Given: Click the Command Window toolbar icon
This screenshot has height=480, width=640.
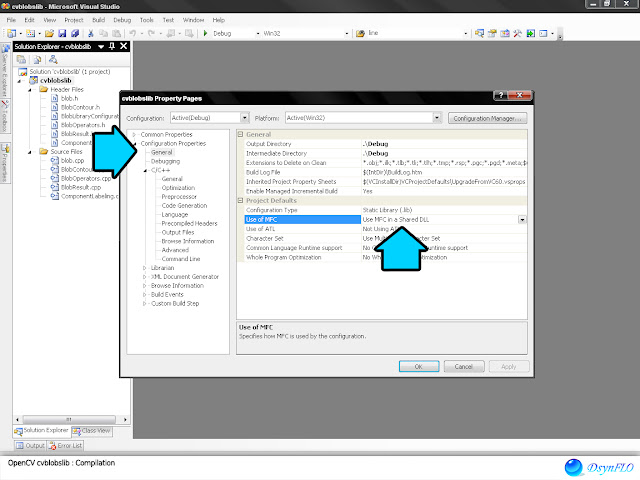Looking at the screenshot, I should (x=543, y=33).
